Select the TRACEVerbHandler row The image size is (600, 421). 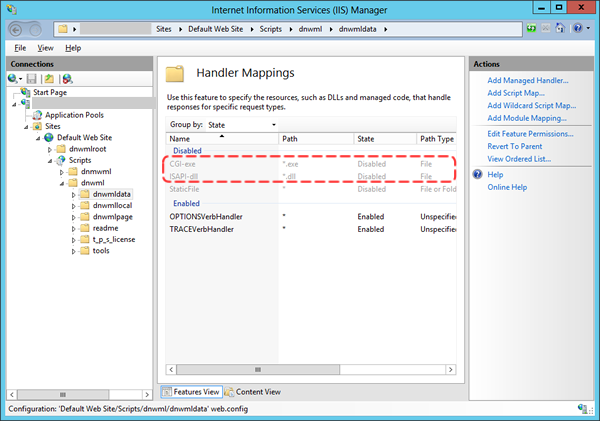coord(311,229)
